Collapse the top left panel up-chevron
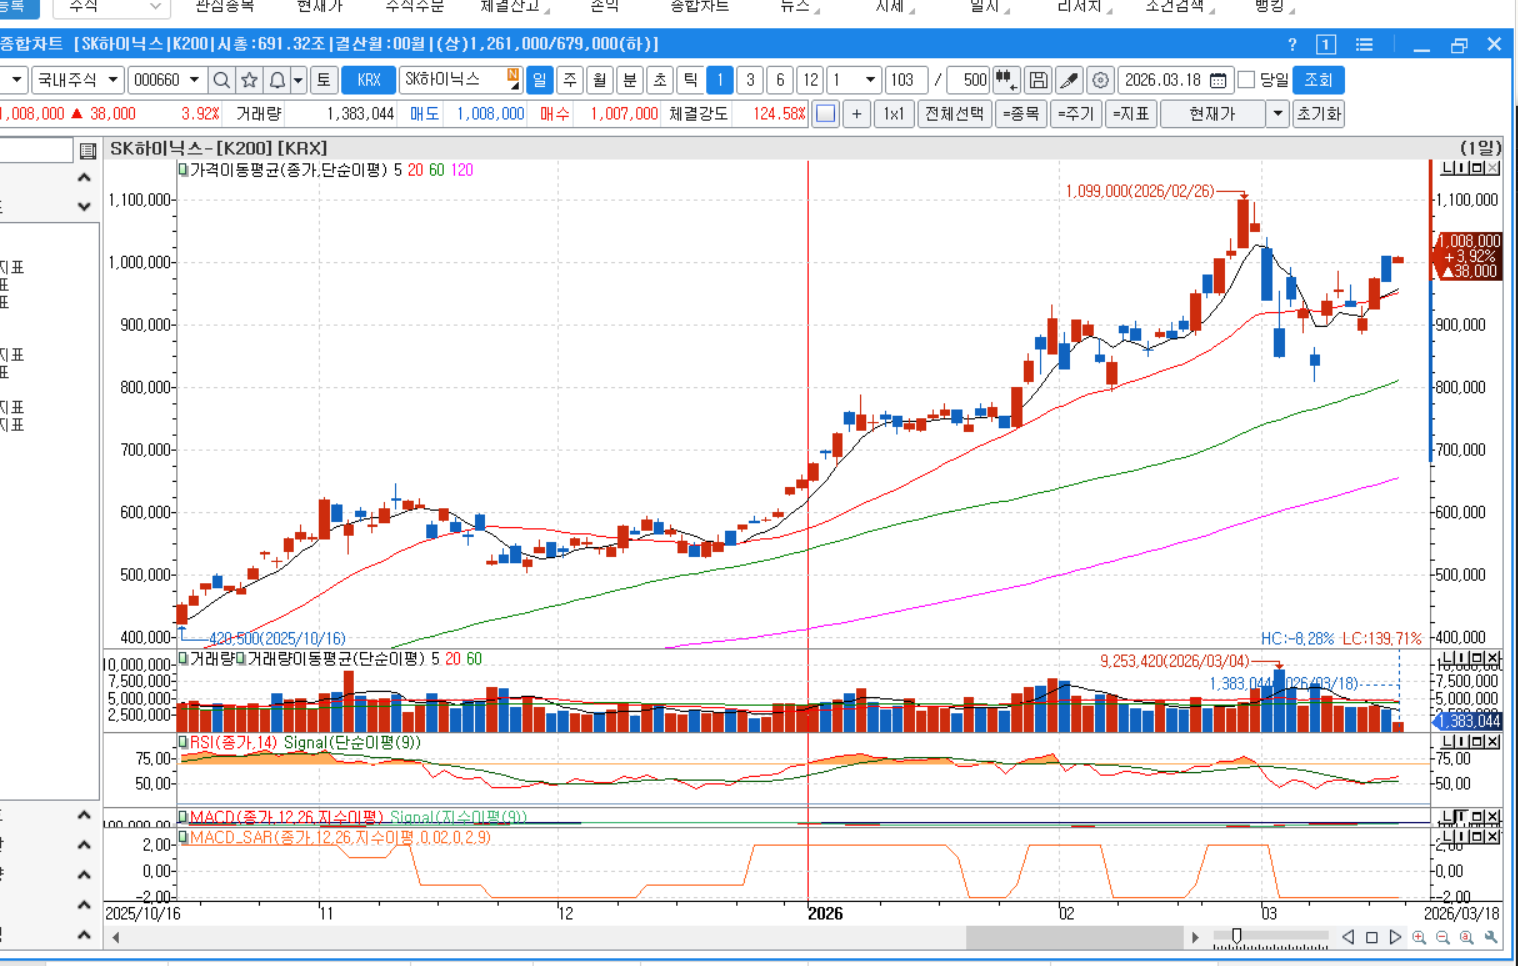 point(84,178)
